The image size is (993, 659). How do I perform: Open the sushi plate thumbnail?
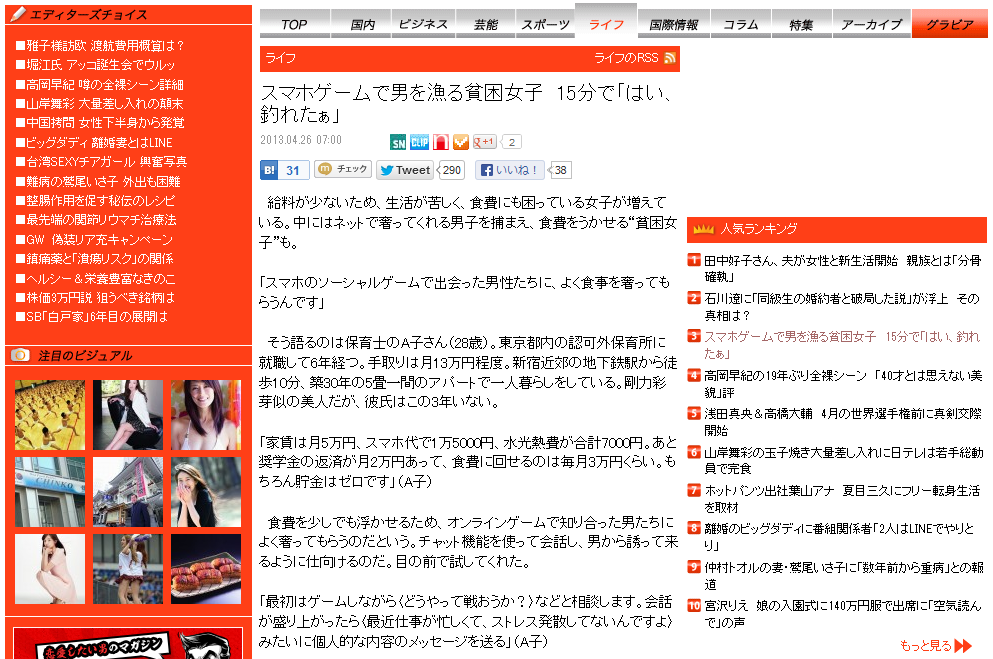[x=206, y=569]
